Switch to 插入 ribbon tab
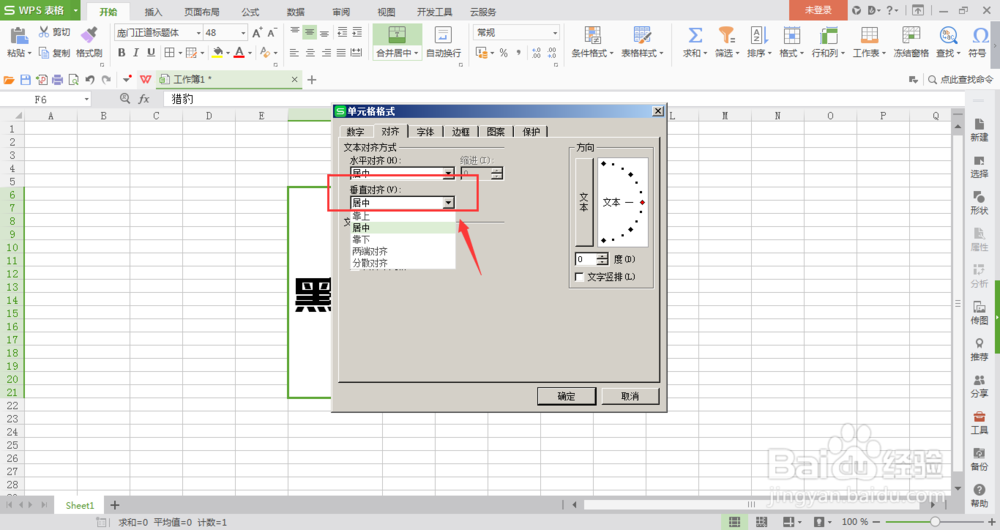The height and width of the screenshot is (530, 1000). coord(153,11)
